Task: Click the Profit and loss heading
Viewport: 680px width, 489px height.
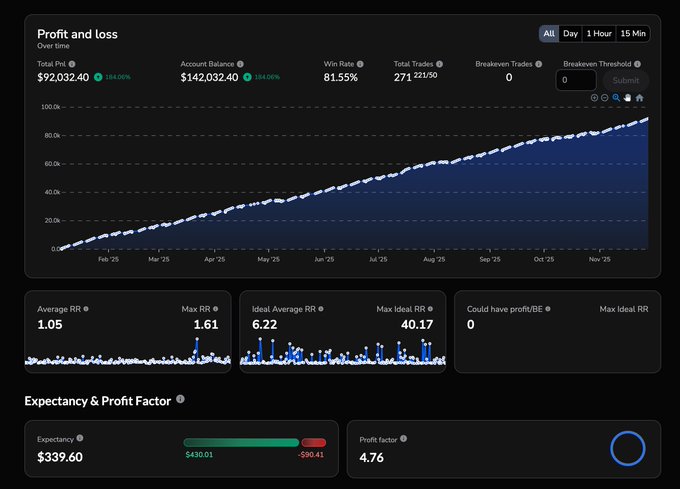Action: (77, 34)
